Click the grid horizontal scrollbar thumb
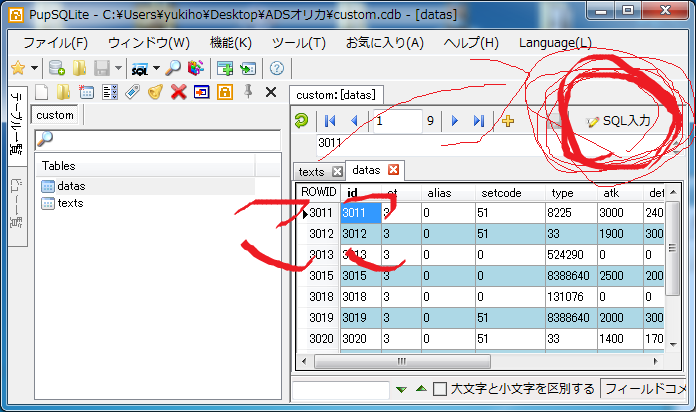Screen dimensions: 696x412 click(402, 361)
